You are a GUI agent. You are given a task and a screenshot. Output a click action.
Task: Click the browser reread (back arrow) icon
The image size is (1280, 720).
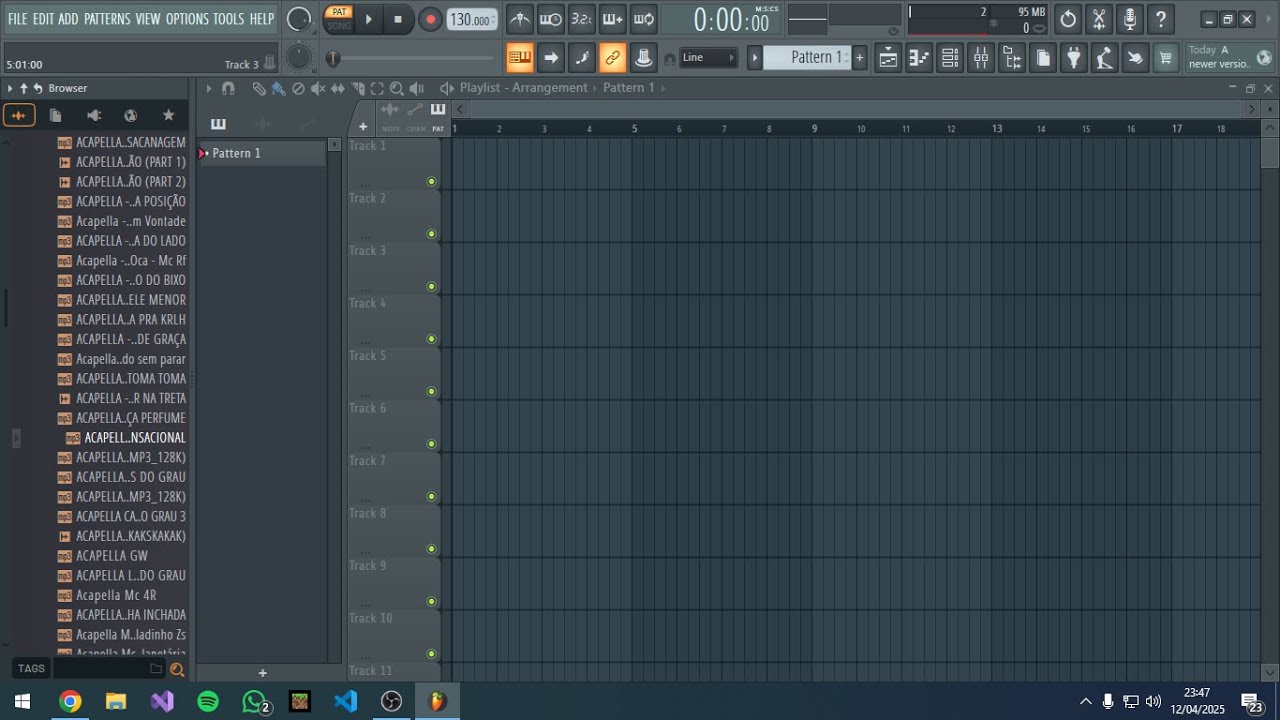coord(38,88)
